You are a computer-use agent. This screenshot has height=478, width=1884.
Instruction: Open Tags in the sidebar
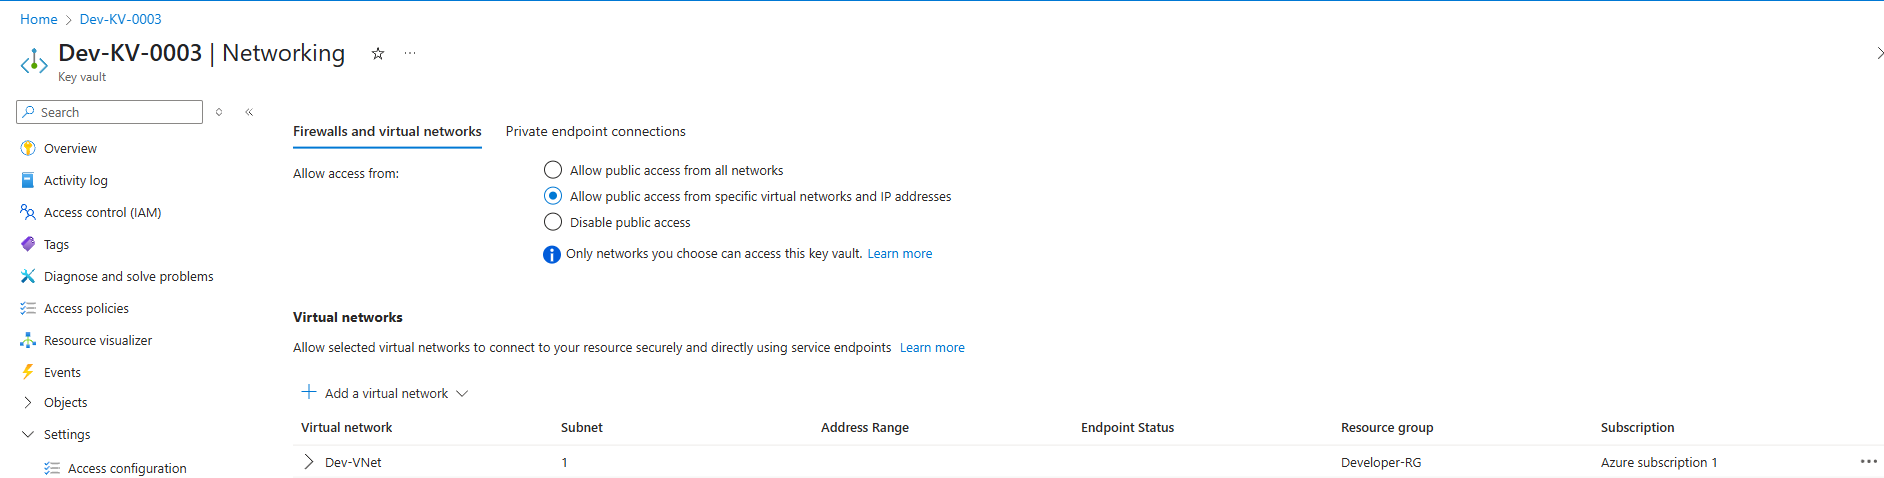(x=56, y=244)
